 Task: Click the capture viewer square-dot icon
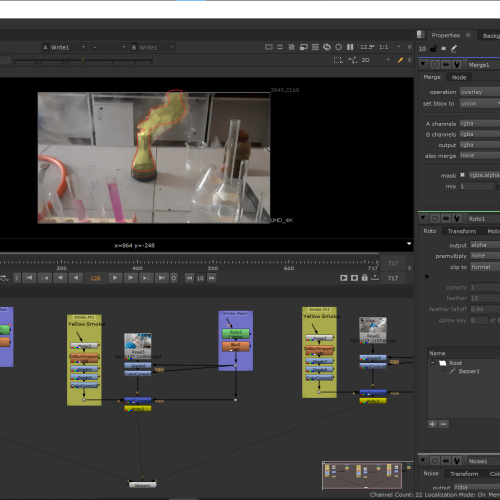point(354,278)
